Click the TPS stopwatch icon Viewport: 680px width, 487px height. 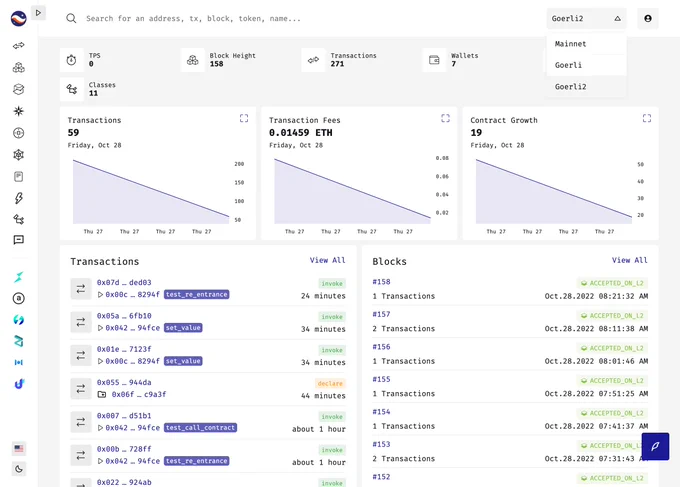pos(72,60)
